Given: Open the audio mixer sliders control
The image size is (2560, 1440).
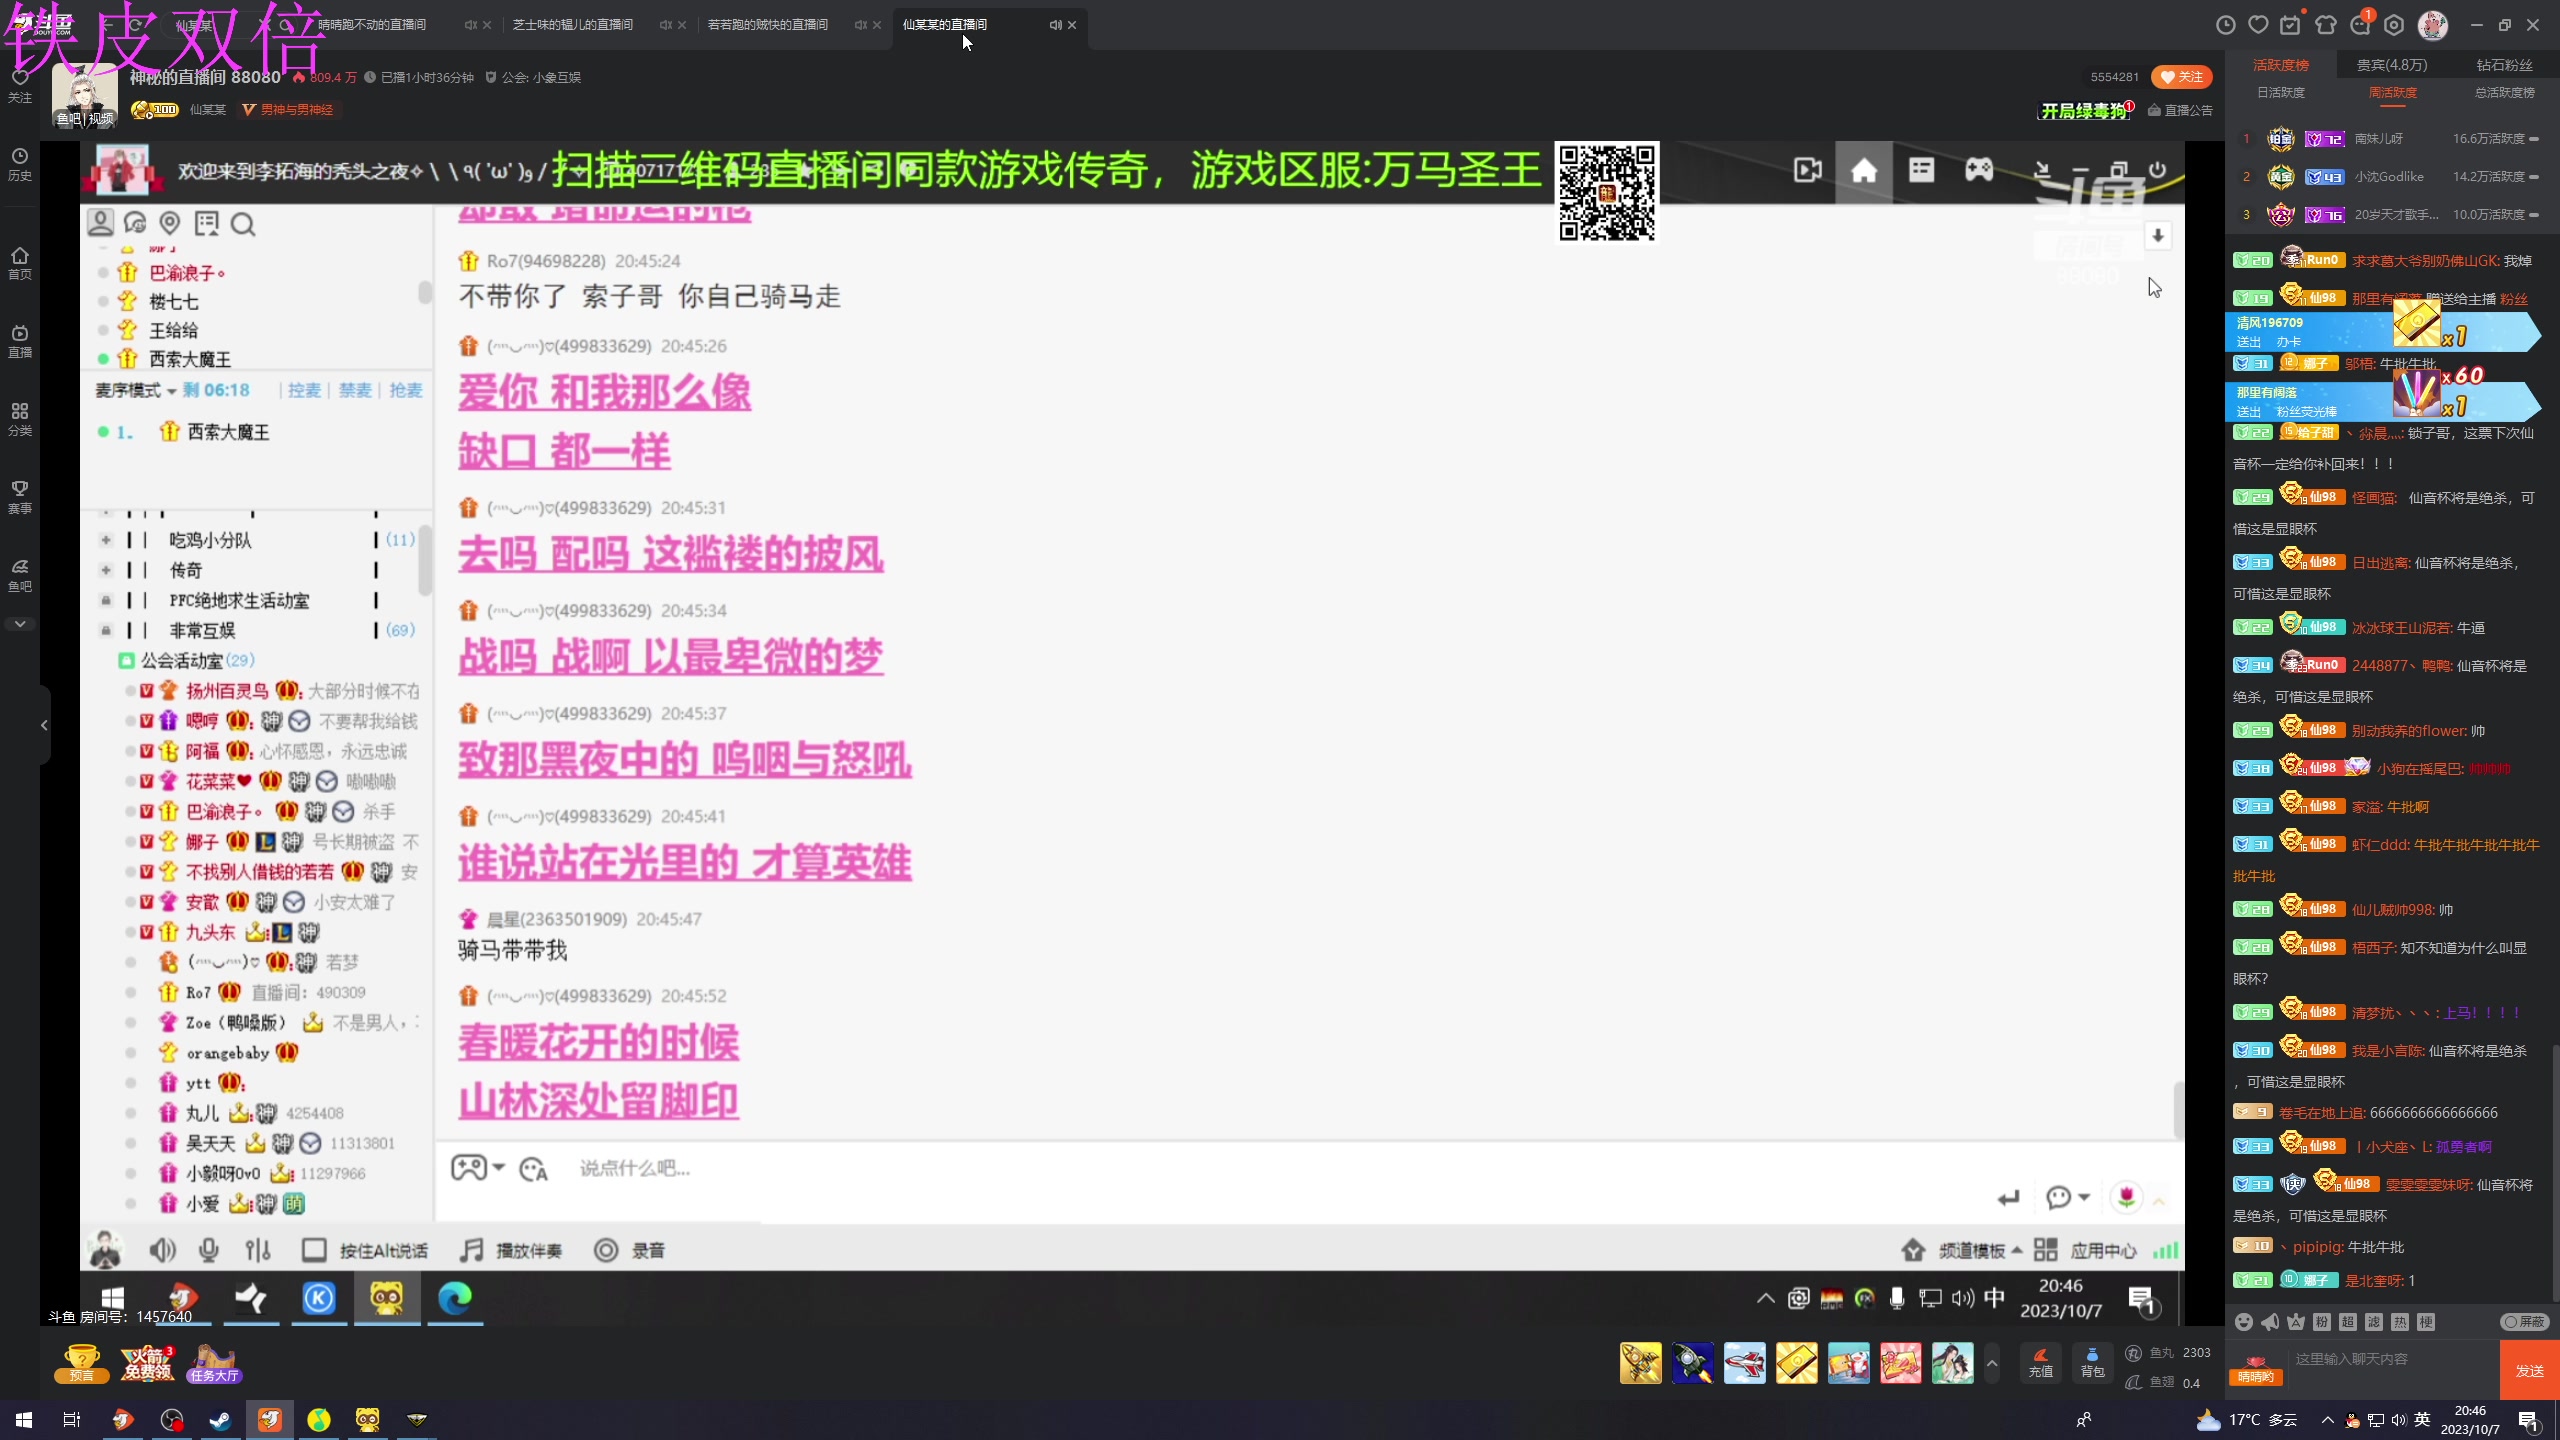Looking at the screenshot, I should coord(257,1249).
